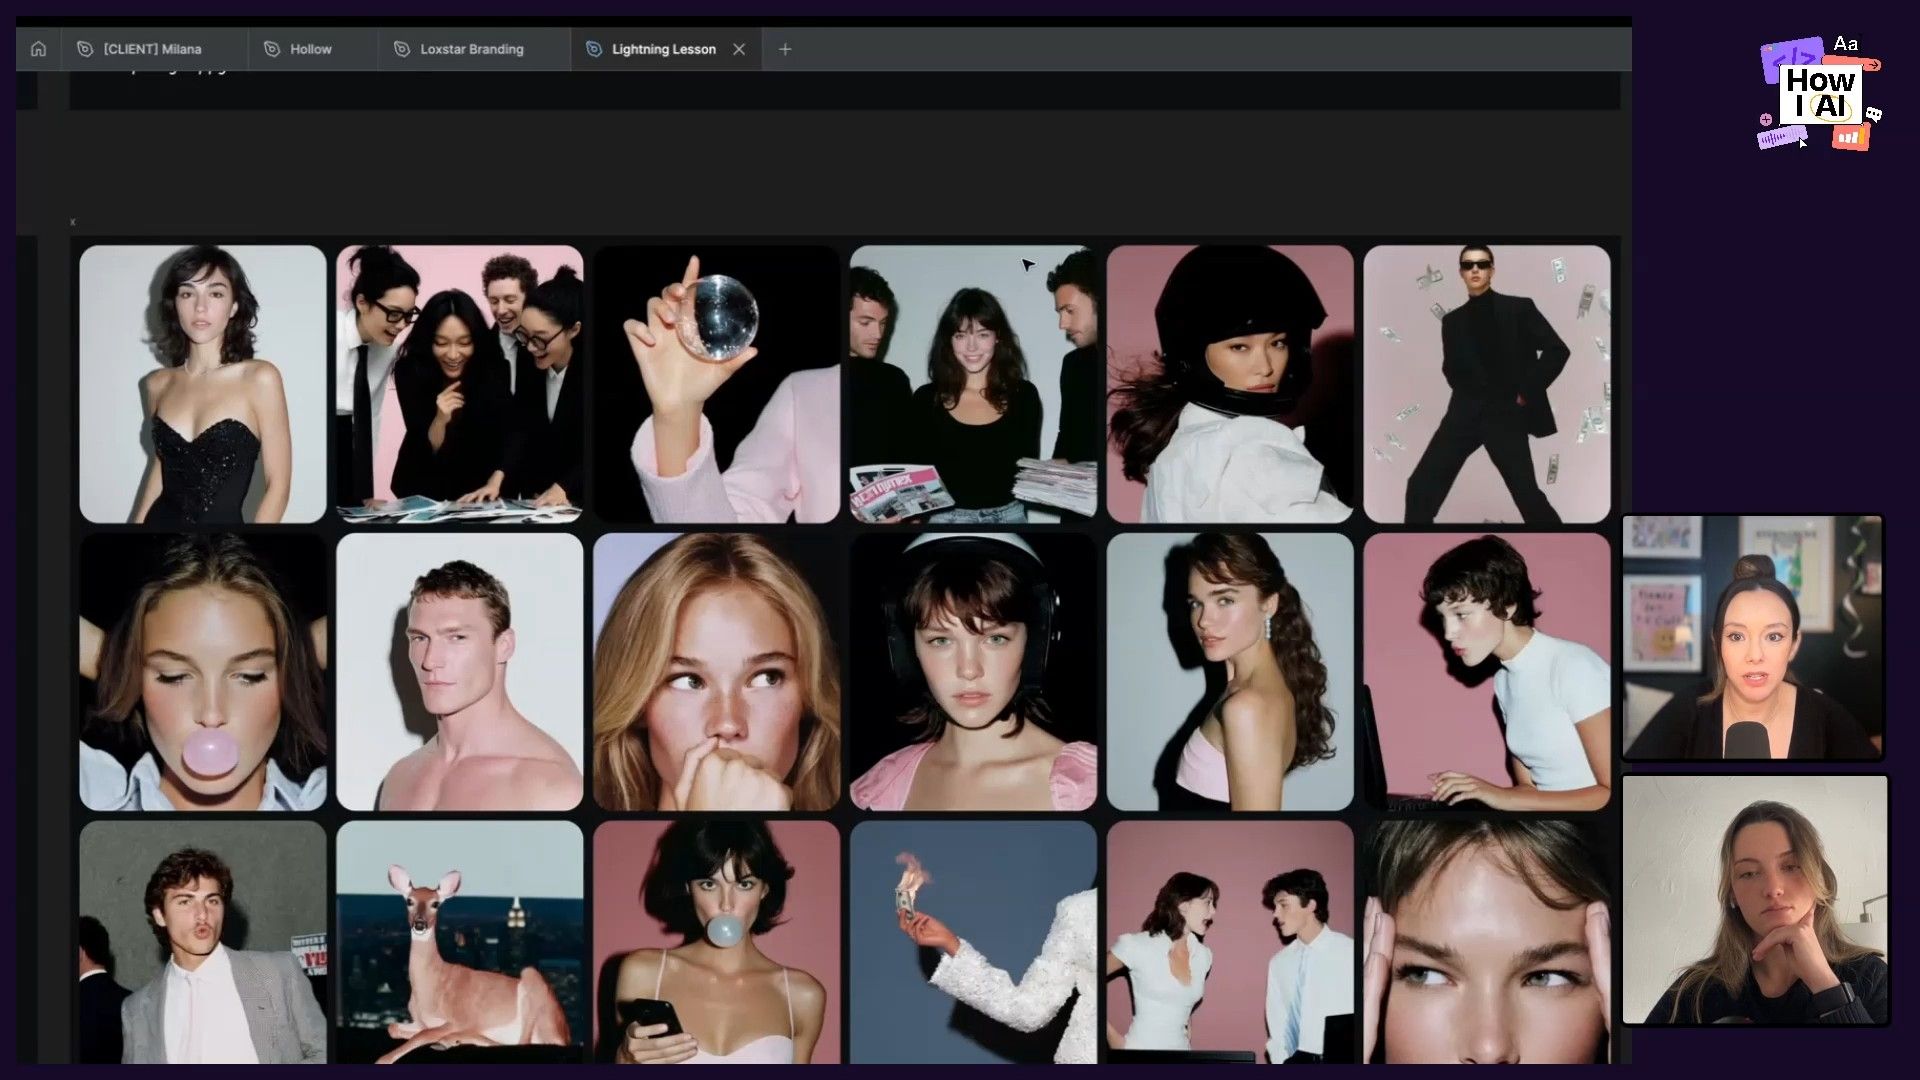Select close-up pink bubblegum bubble image
The height and width of the screenshot is (1080, 1920).
click(x=203, y=672)
